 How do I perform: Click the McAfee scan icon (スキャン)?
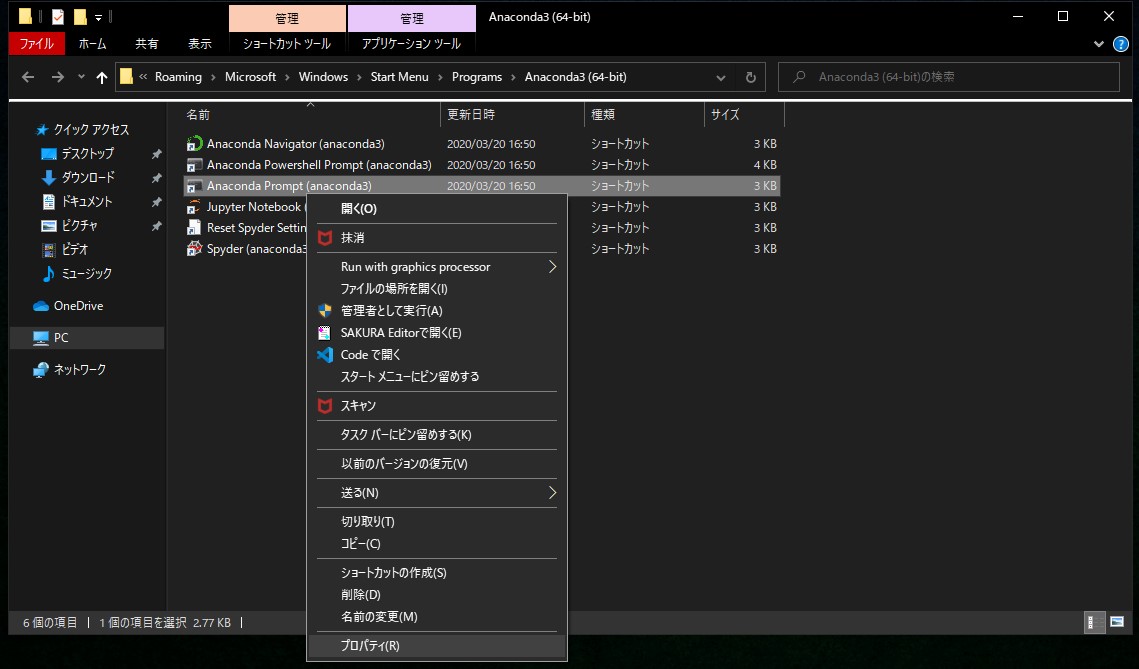(325, 405)
